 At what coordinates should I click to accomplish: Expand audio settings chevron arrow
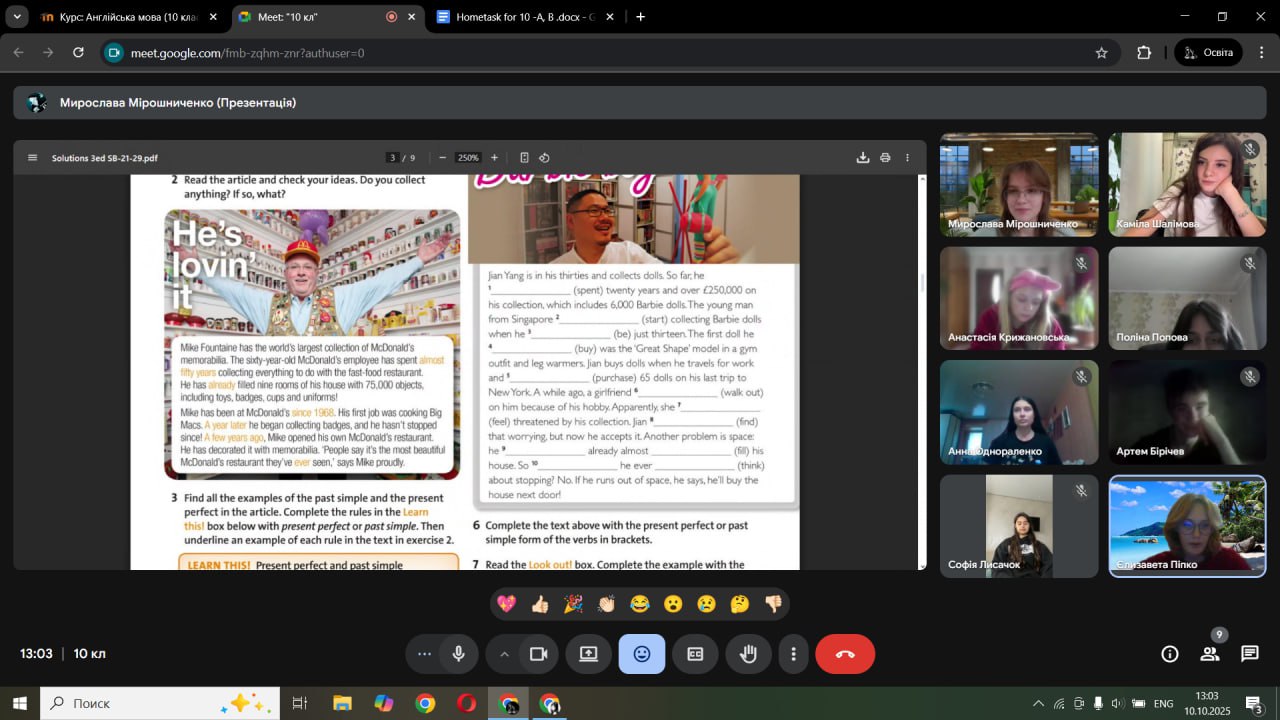coord(504,654)
